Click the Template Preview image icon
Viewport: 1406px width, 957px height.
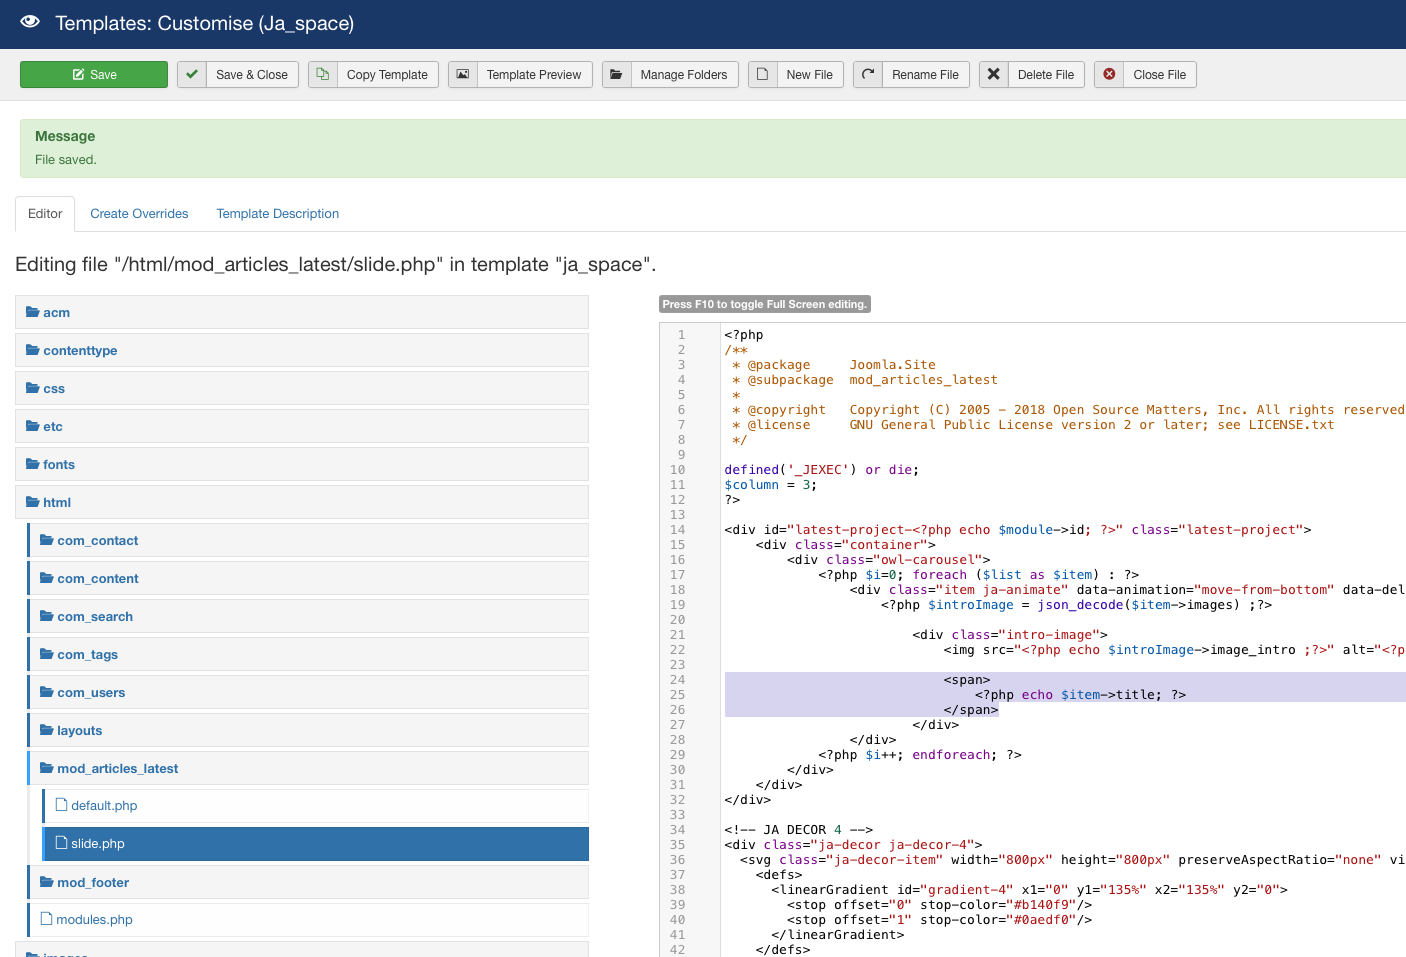462,75
